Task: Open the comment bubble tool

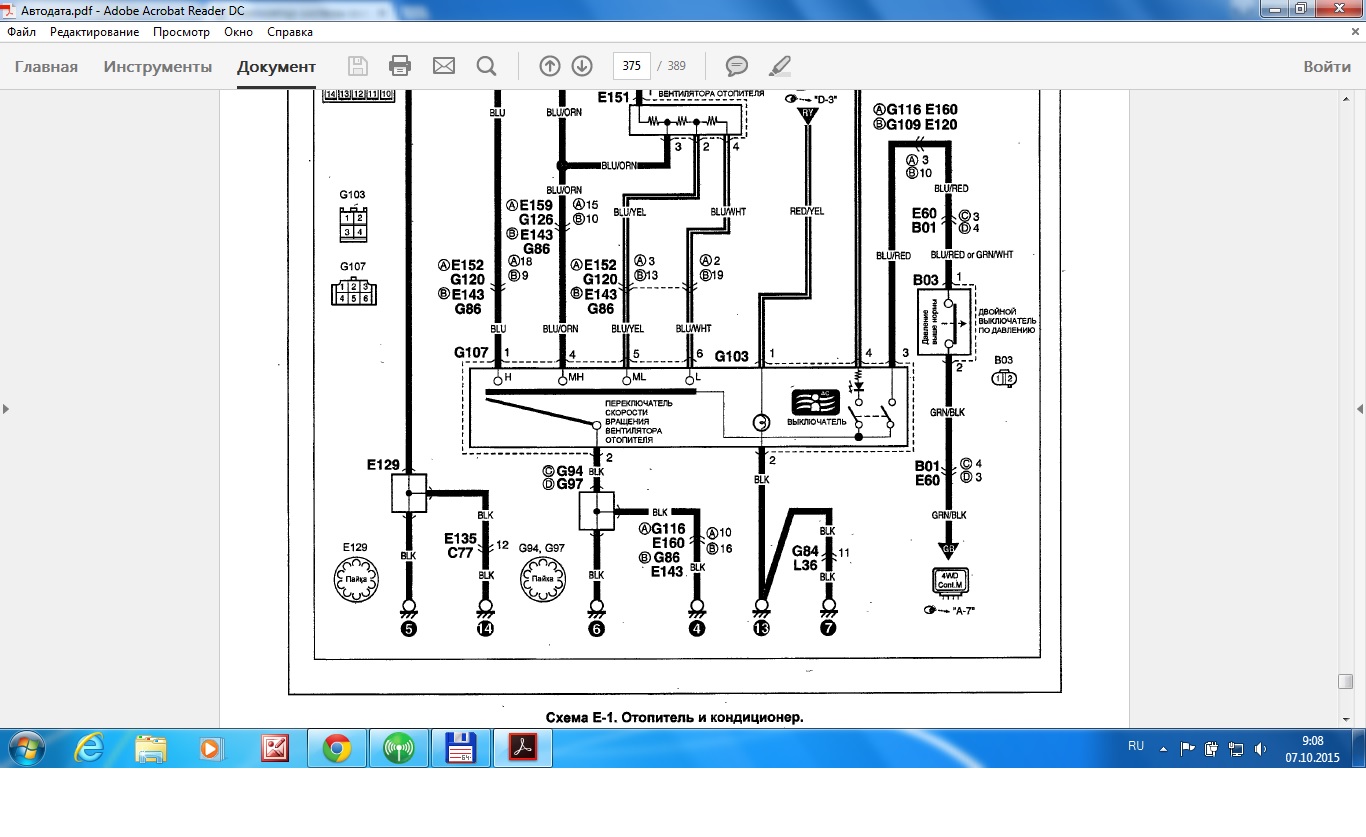Action: click(x=737, y=66)
